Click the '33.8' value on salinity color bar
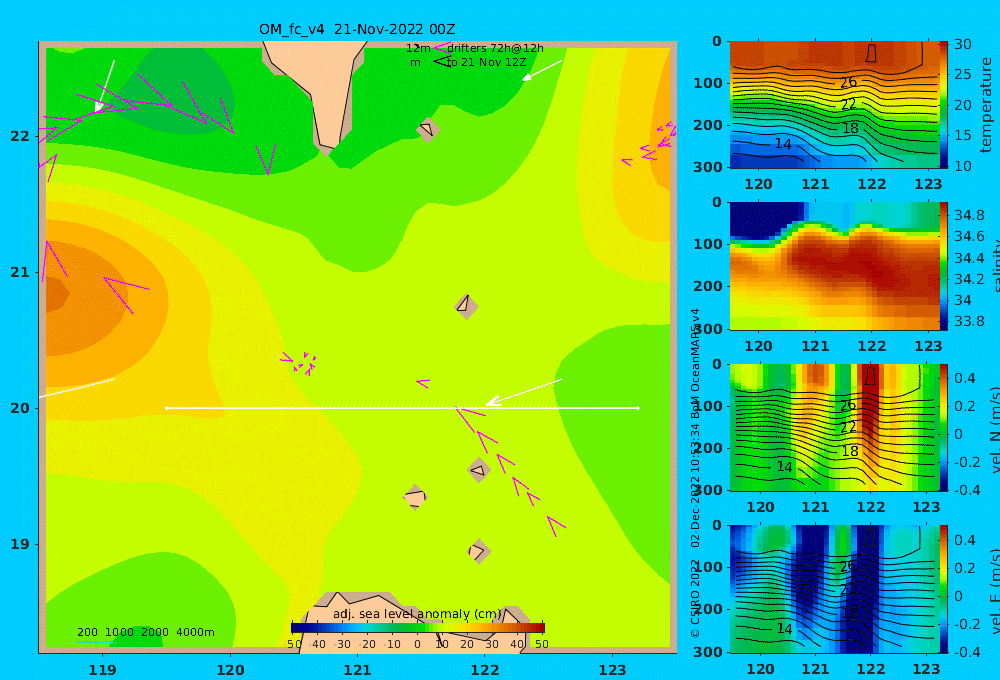The height and width of the screenshot is (680, 1000). coord(969,321)
